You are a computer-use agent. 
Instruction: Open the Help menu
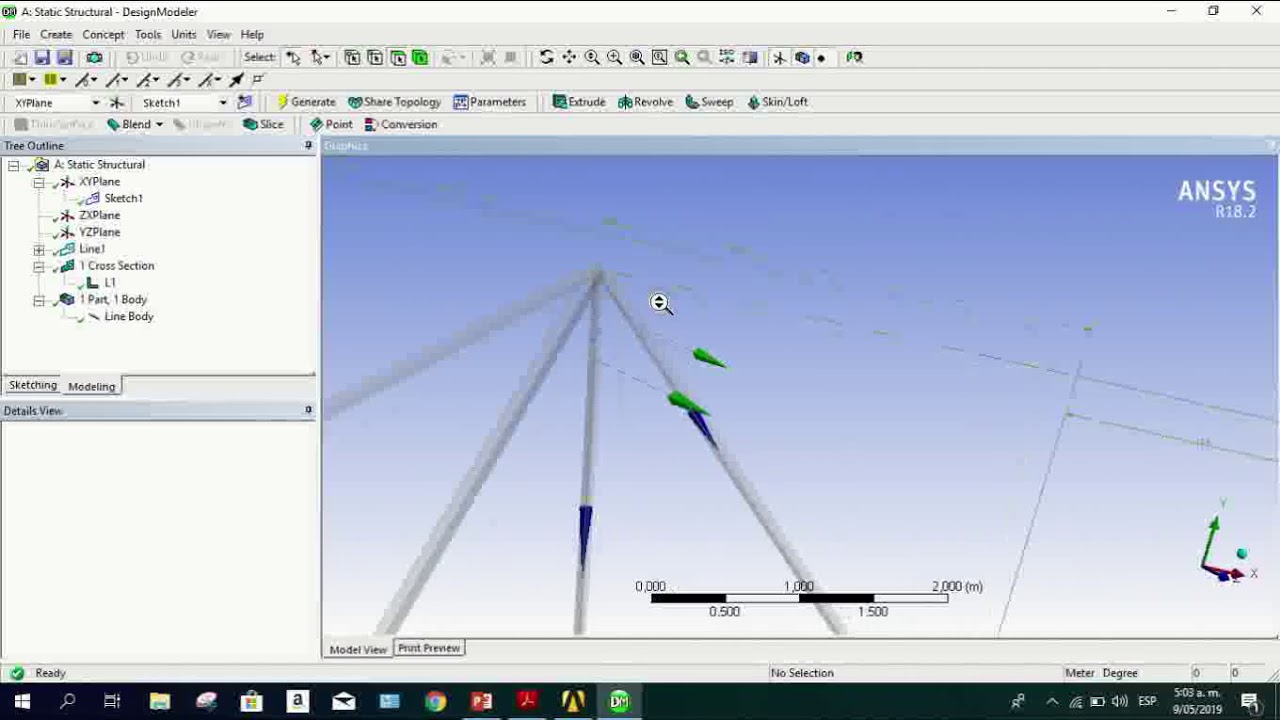pos(252,35)
